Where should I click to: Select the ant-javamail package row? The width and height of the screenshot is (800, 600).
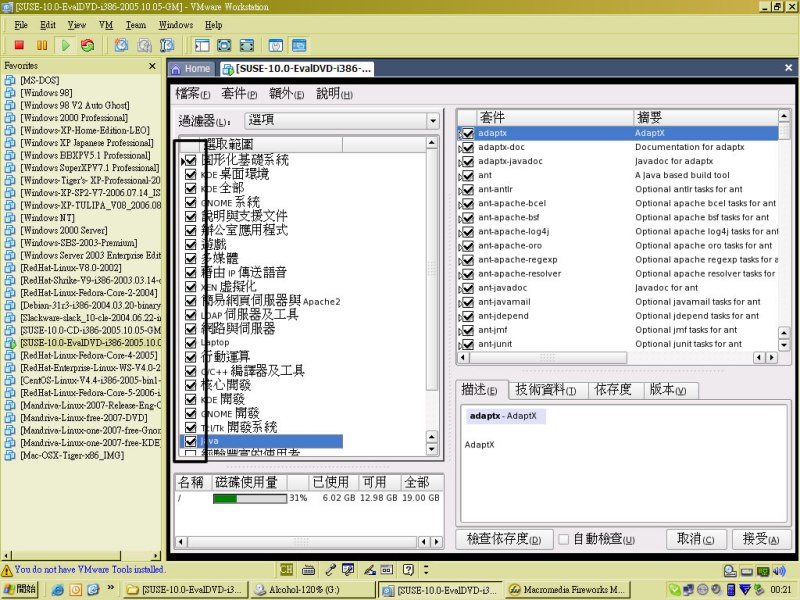click(617, 302)
